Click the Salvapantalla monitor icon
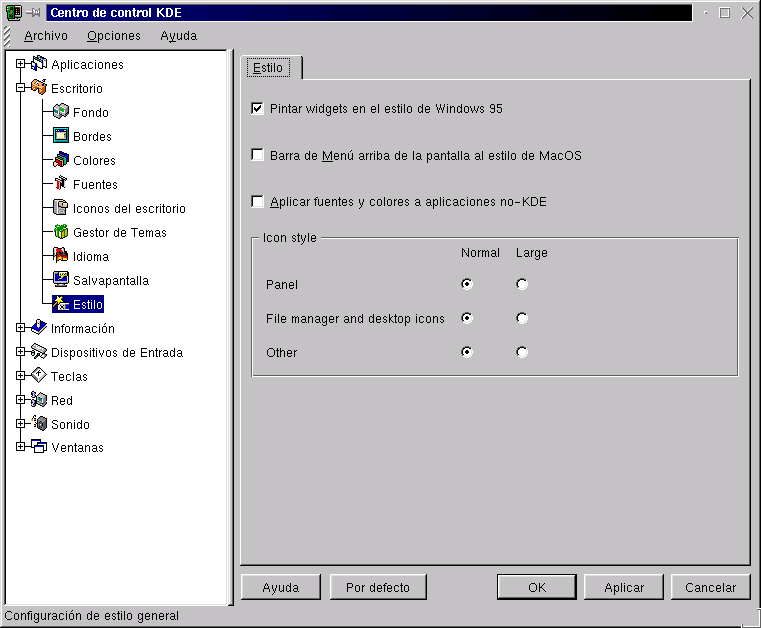The image size is (761, 628). pos(61,280)
